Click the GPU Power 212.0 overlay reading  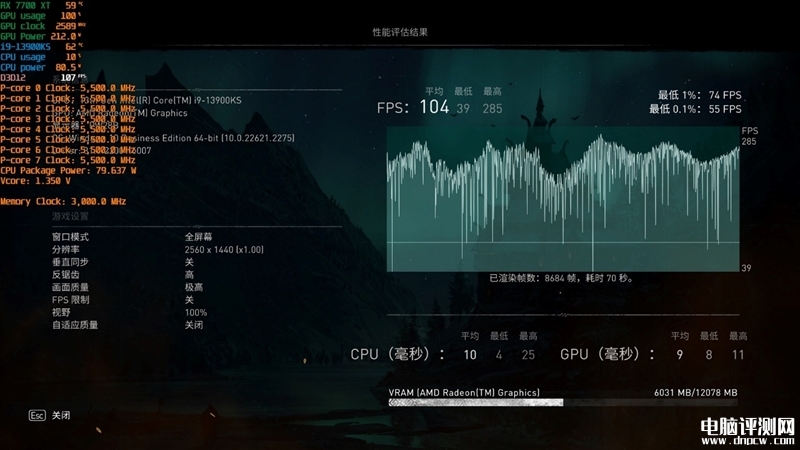(x=41, y=36)
